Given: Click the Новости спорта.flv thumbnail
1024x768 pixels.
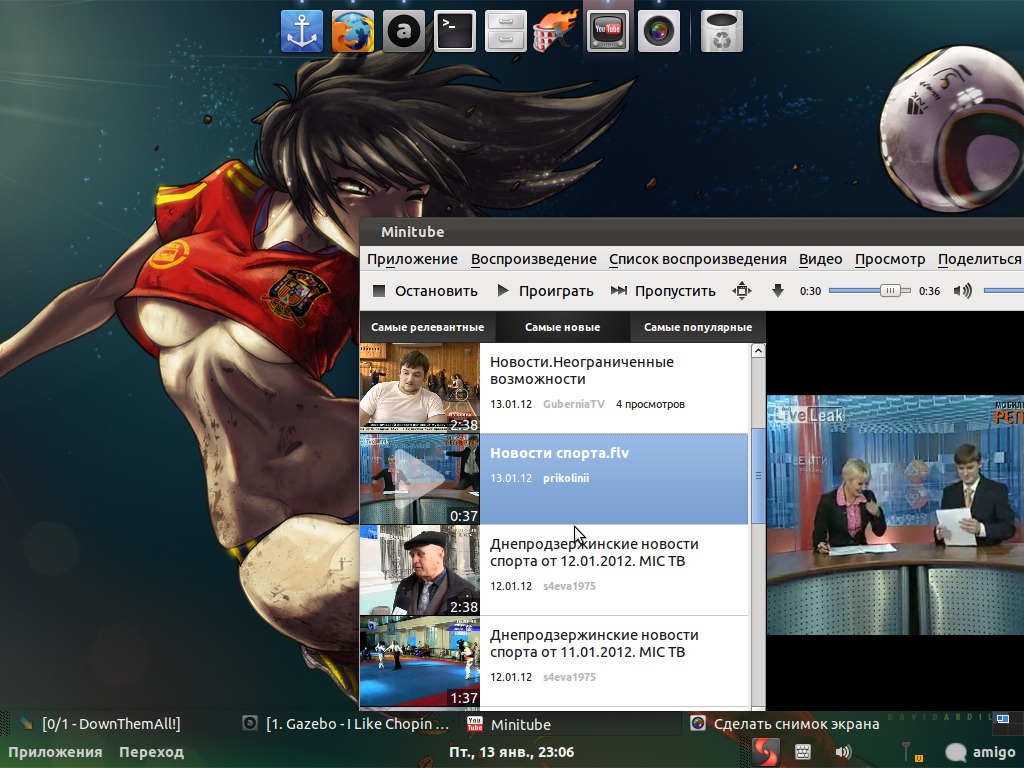Looking at the screenshot, I should (x=419, y=479).
